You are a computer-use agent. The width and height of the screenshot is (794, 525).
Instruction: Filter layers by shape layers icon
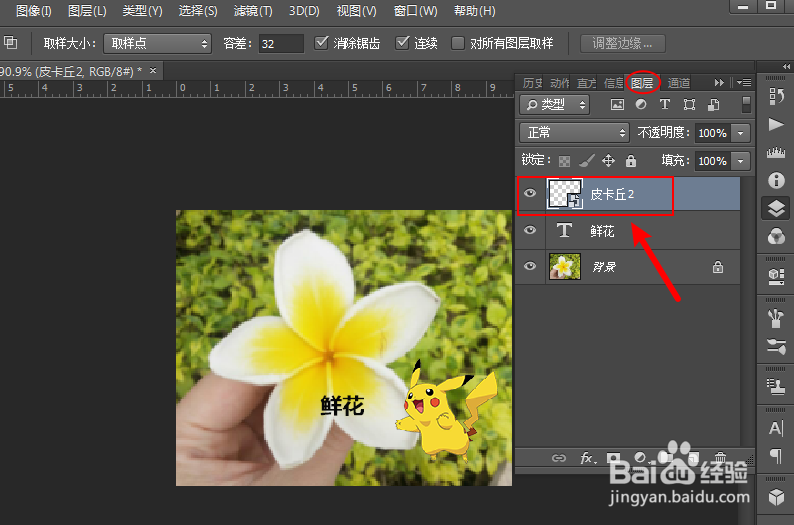[689, 105]
